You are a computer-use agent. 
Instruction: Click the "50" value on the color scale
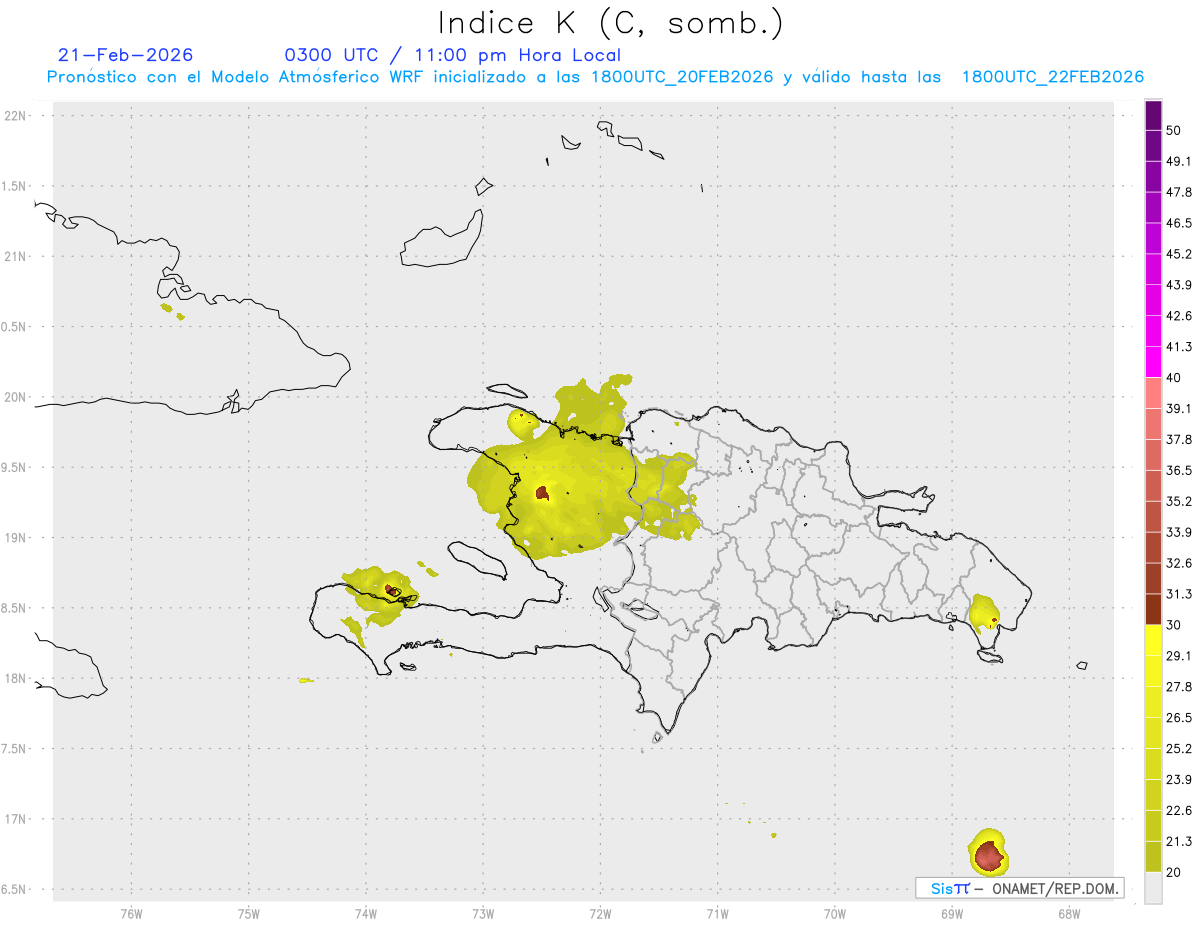[1174, 130]
